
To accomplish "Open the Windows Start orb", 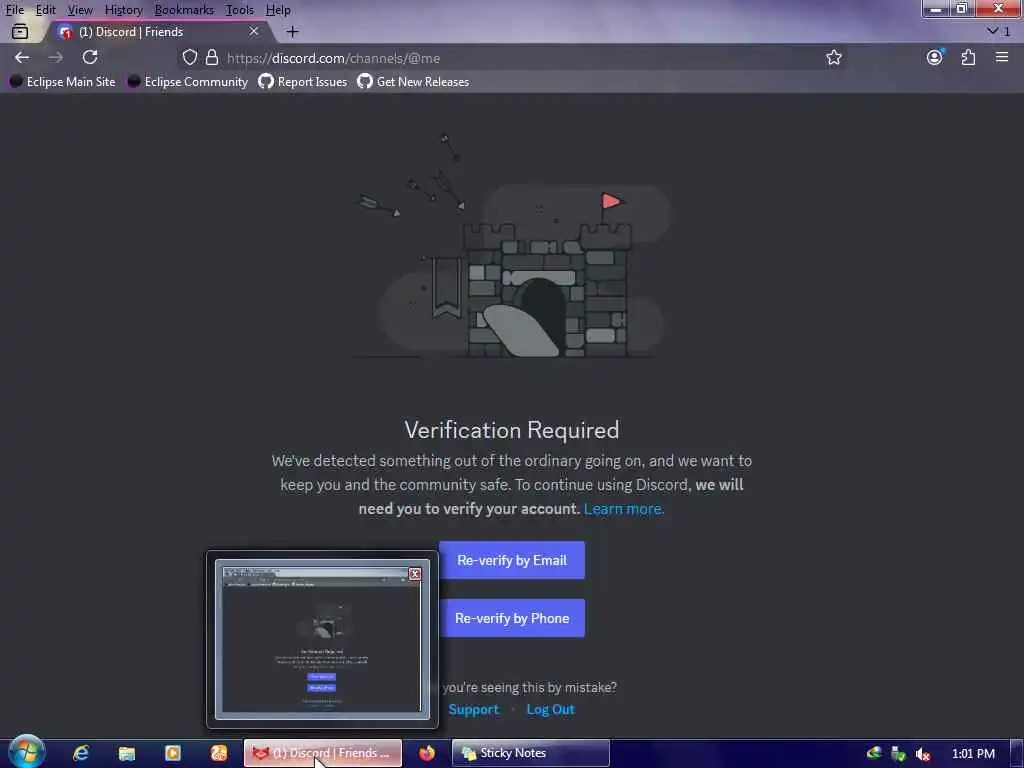I will point(27,752).
